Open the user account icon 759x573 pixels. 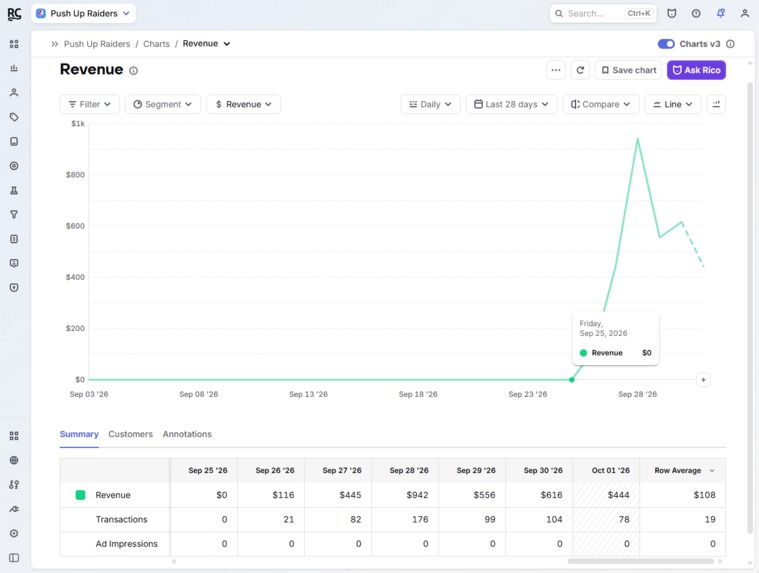[745, 14]
